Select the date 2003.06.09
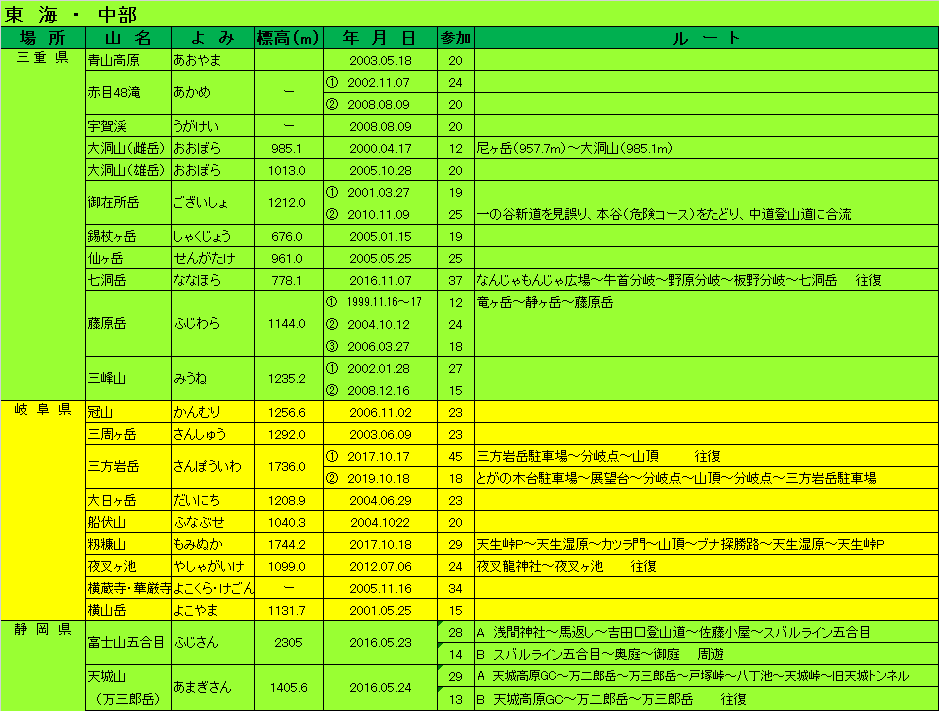The image size is (941, 711). pos(380,434)
